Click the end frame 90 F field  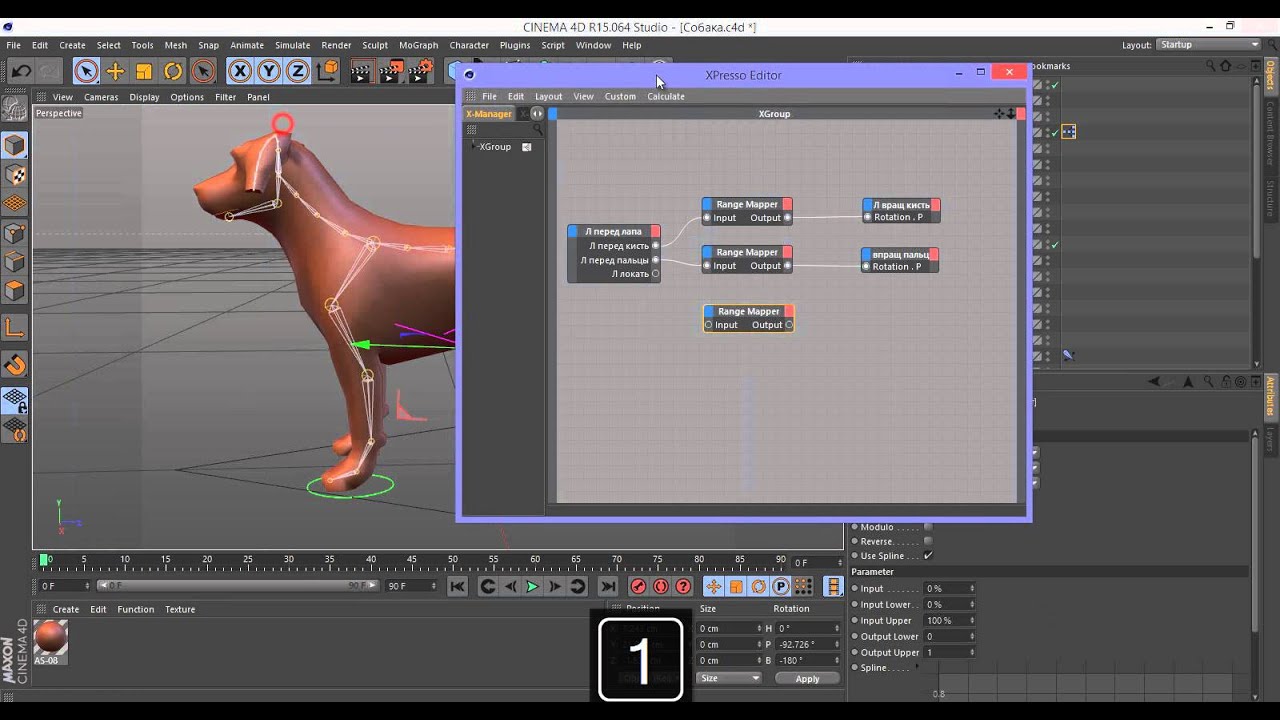(410, 586)
